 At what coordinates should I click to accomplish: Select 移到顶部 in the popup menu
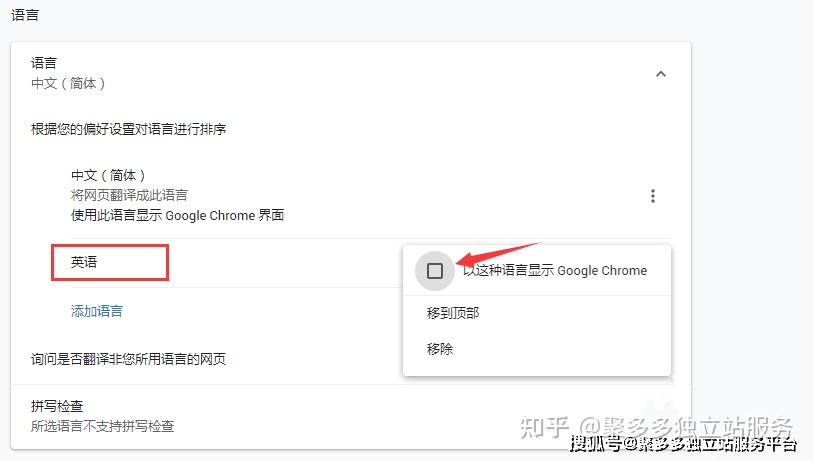pyautogui.click(x=453, y=313)
